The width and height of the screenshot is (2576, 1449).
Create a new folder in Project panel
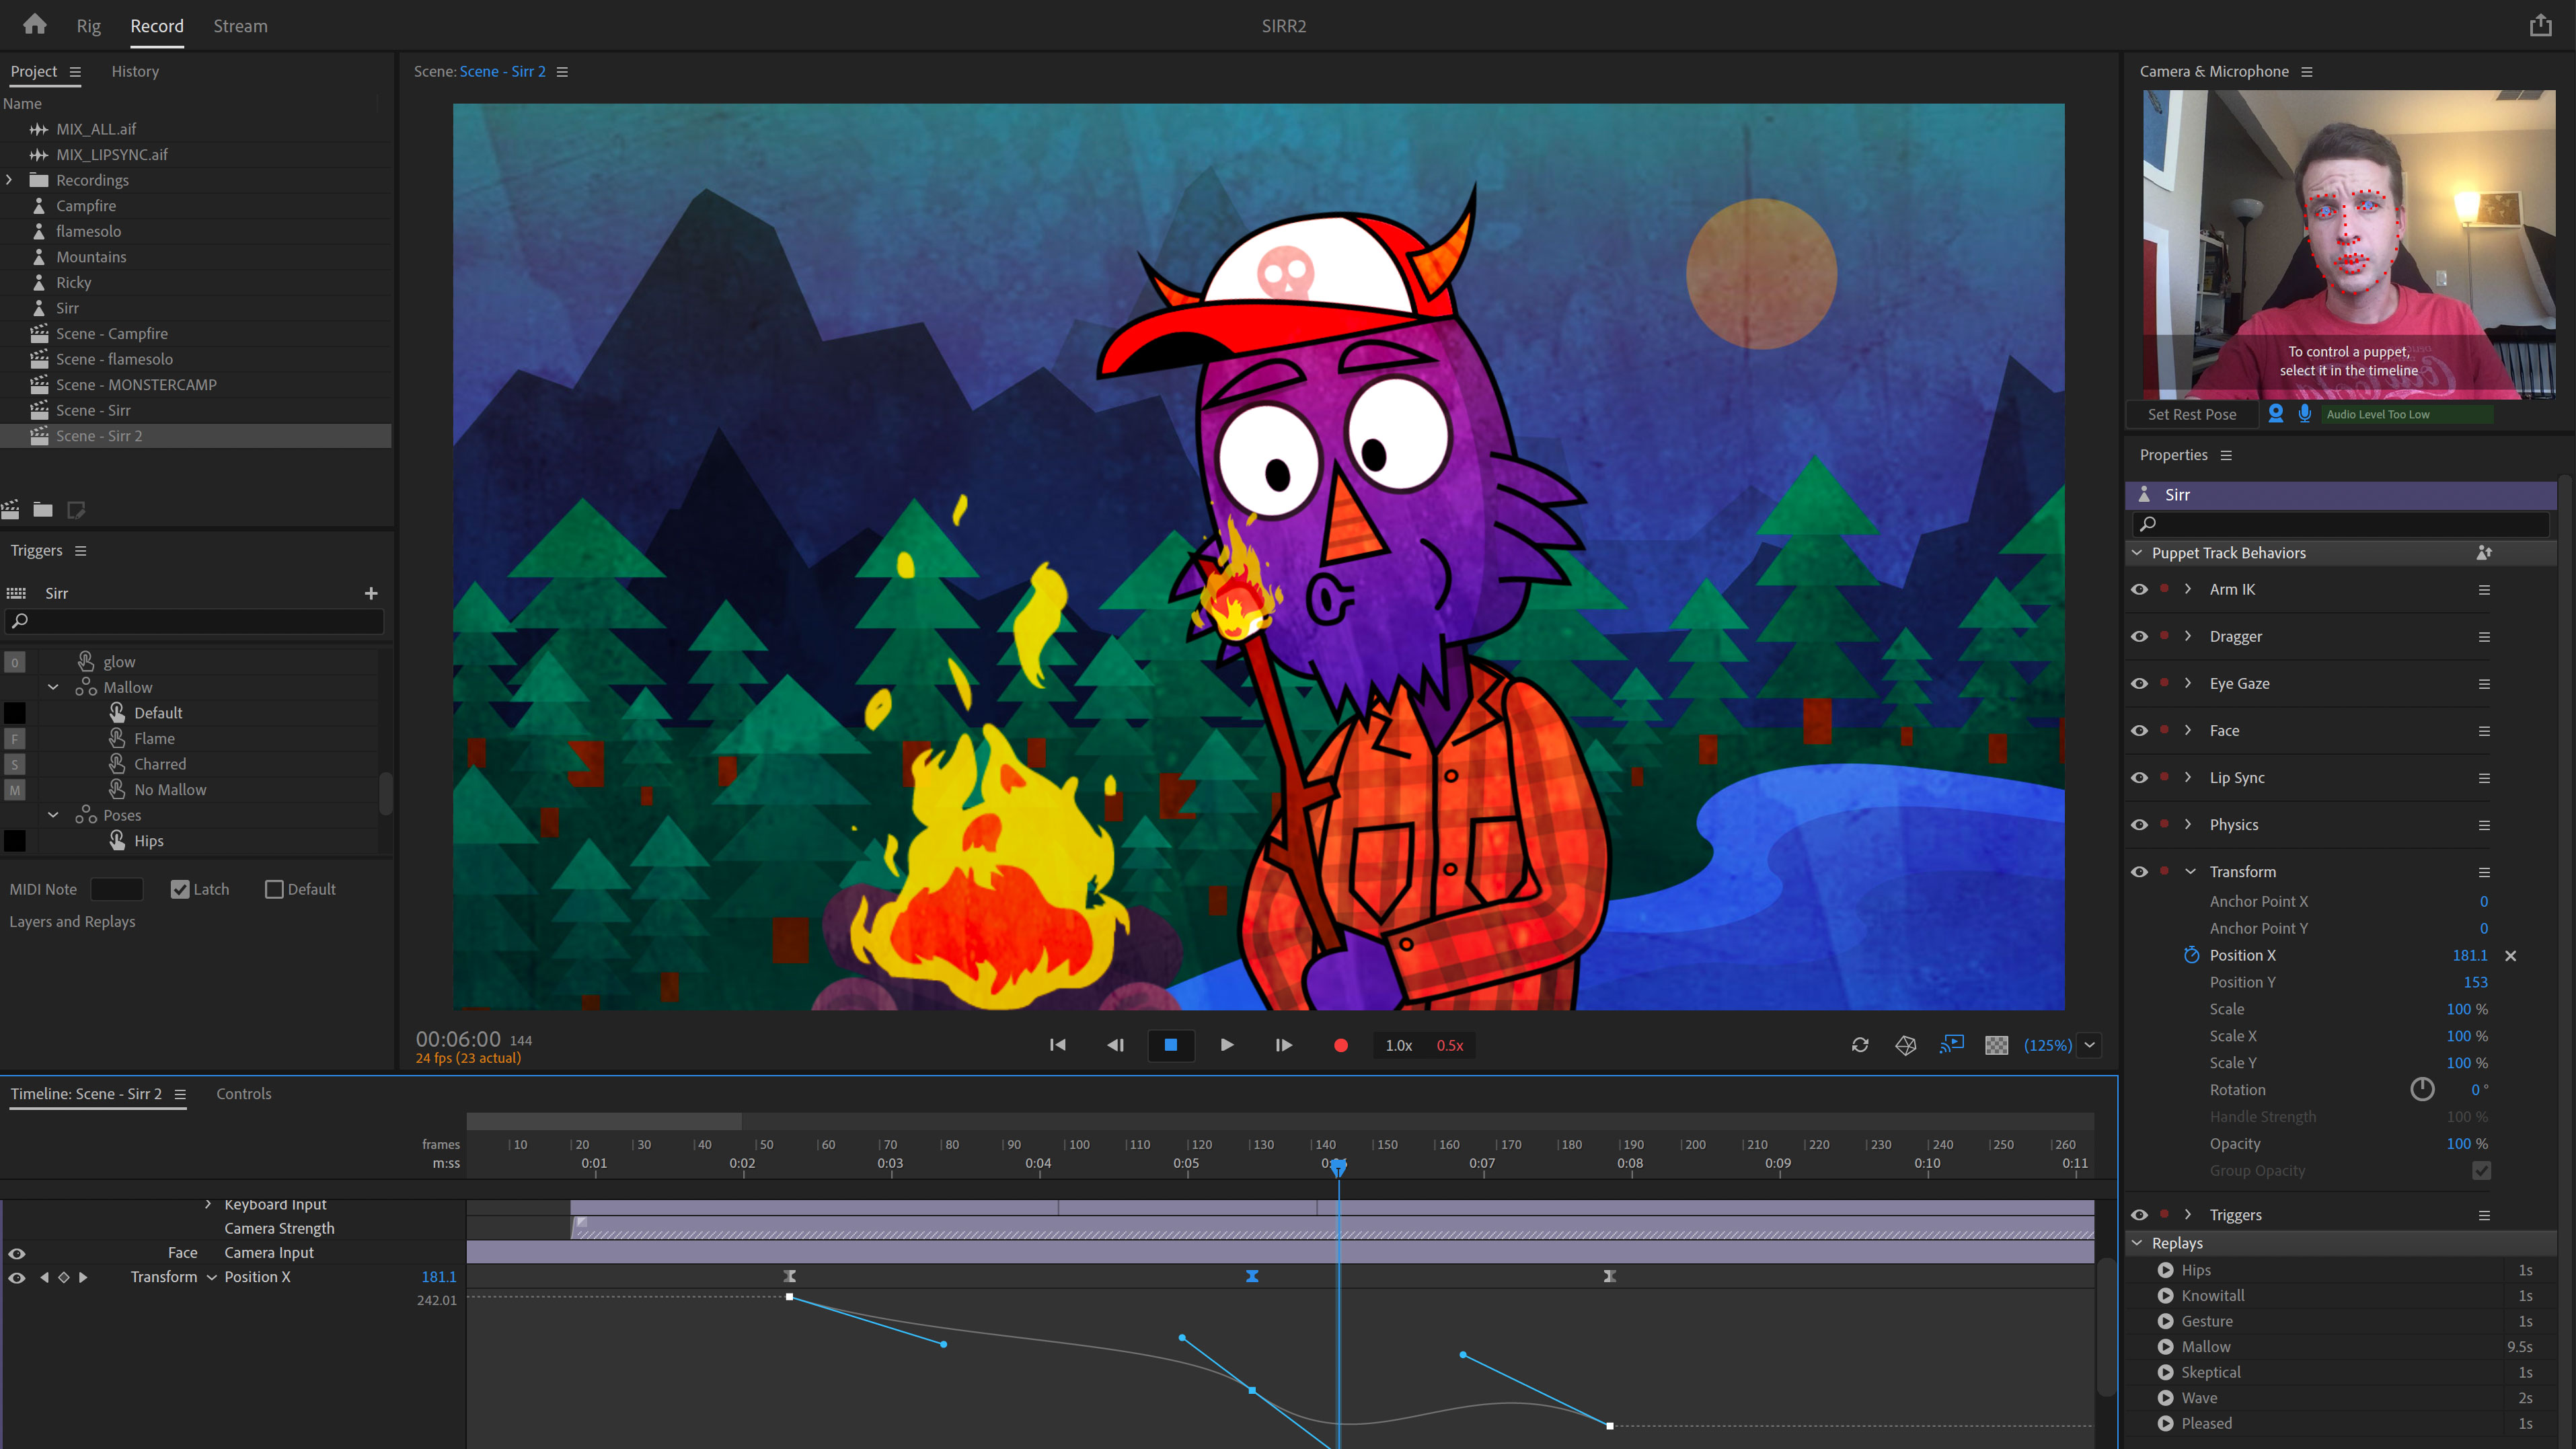pos(43,510)
